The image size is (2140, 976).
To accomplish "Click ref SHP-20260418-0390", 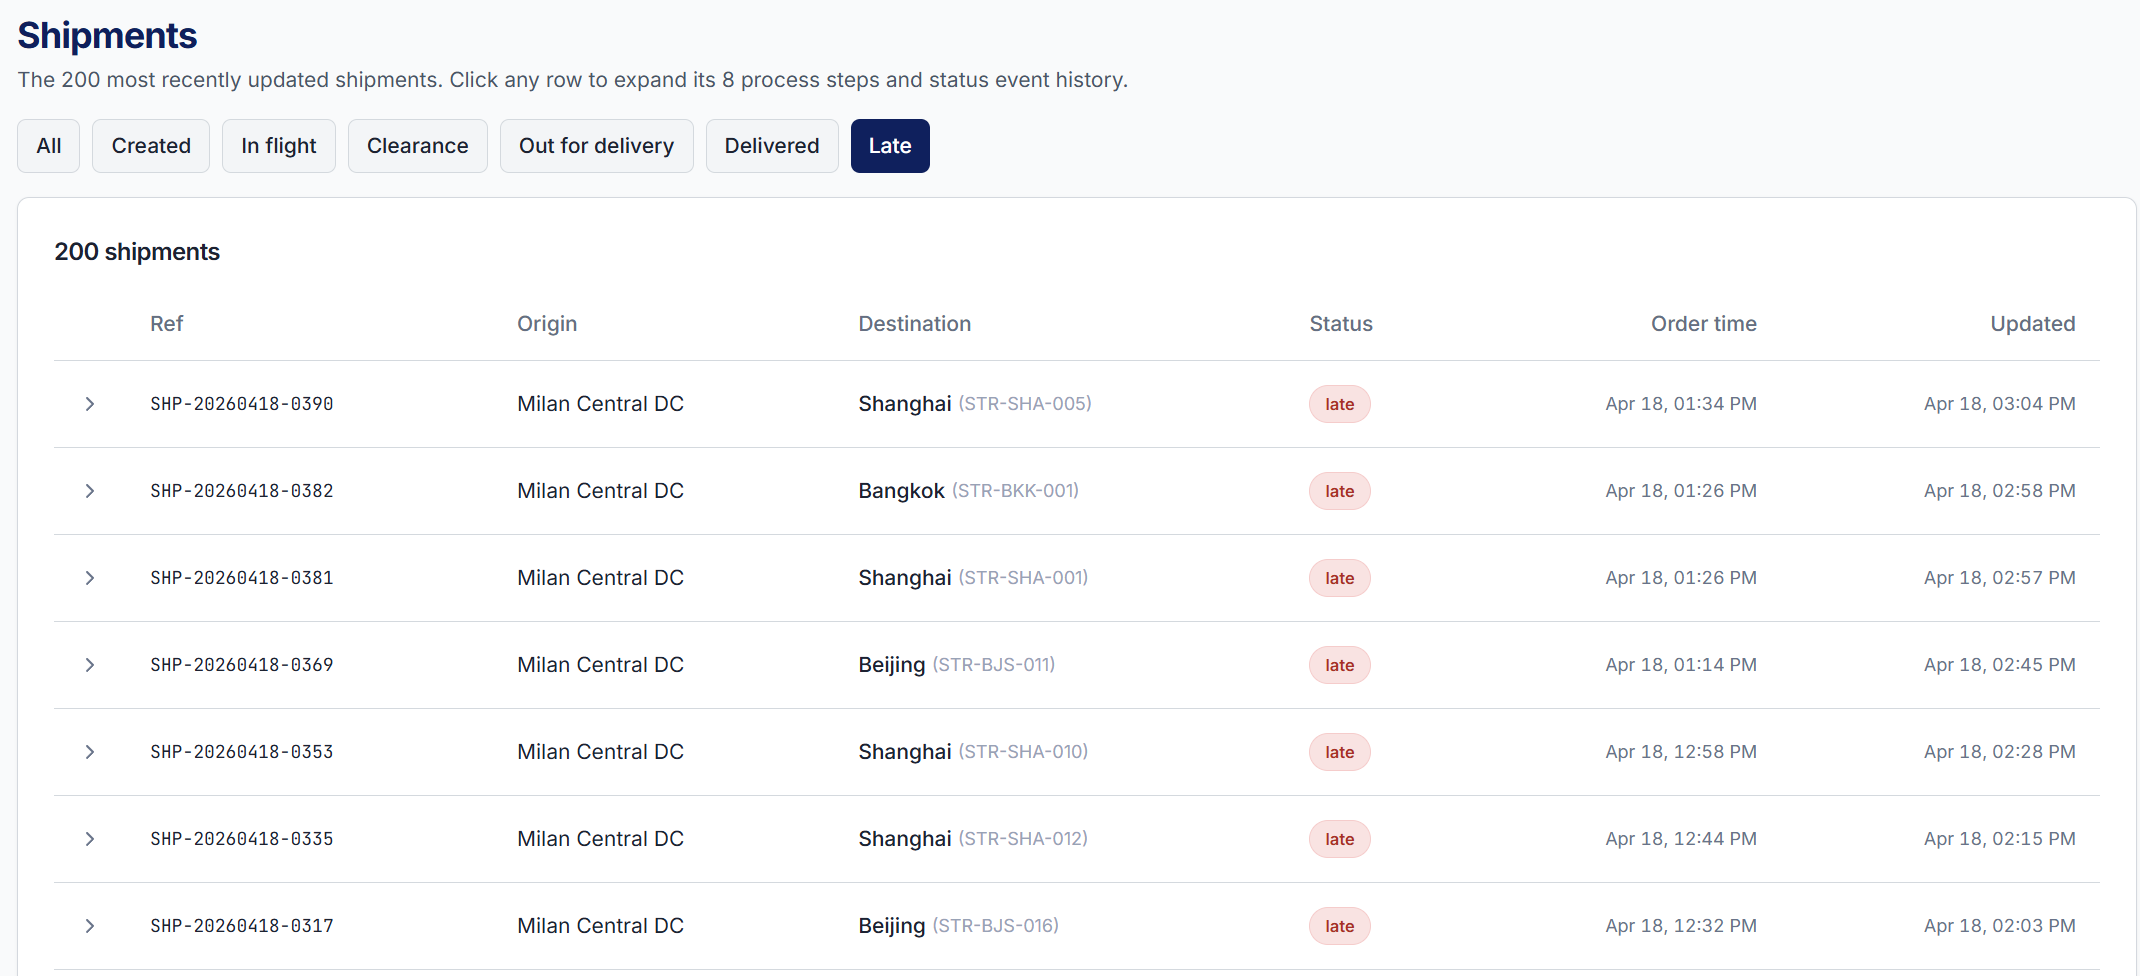I will pos(242,404).
